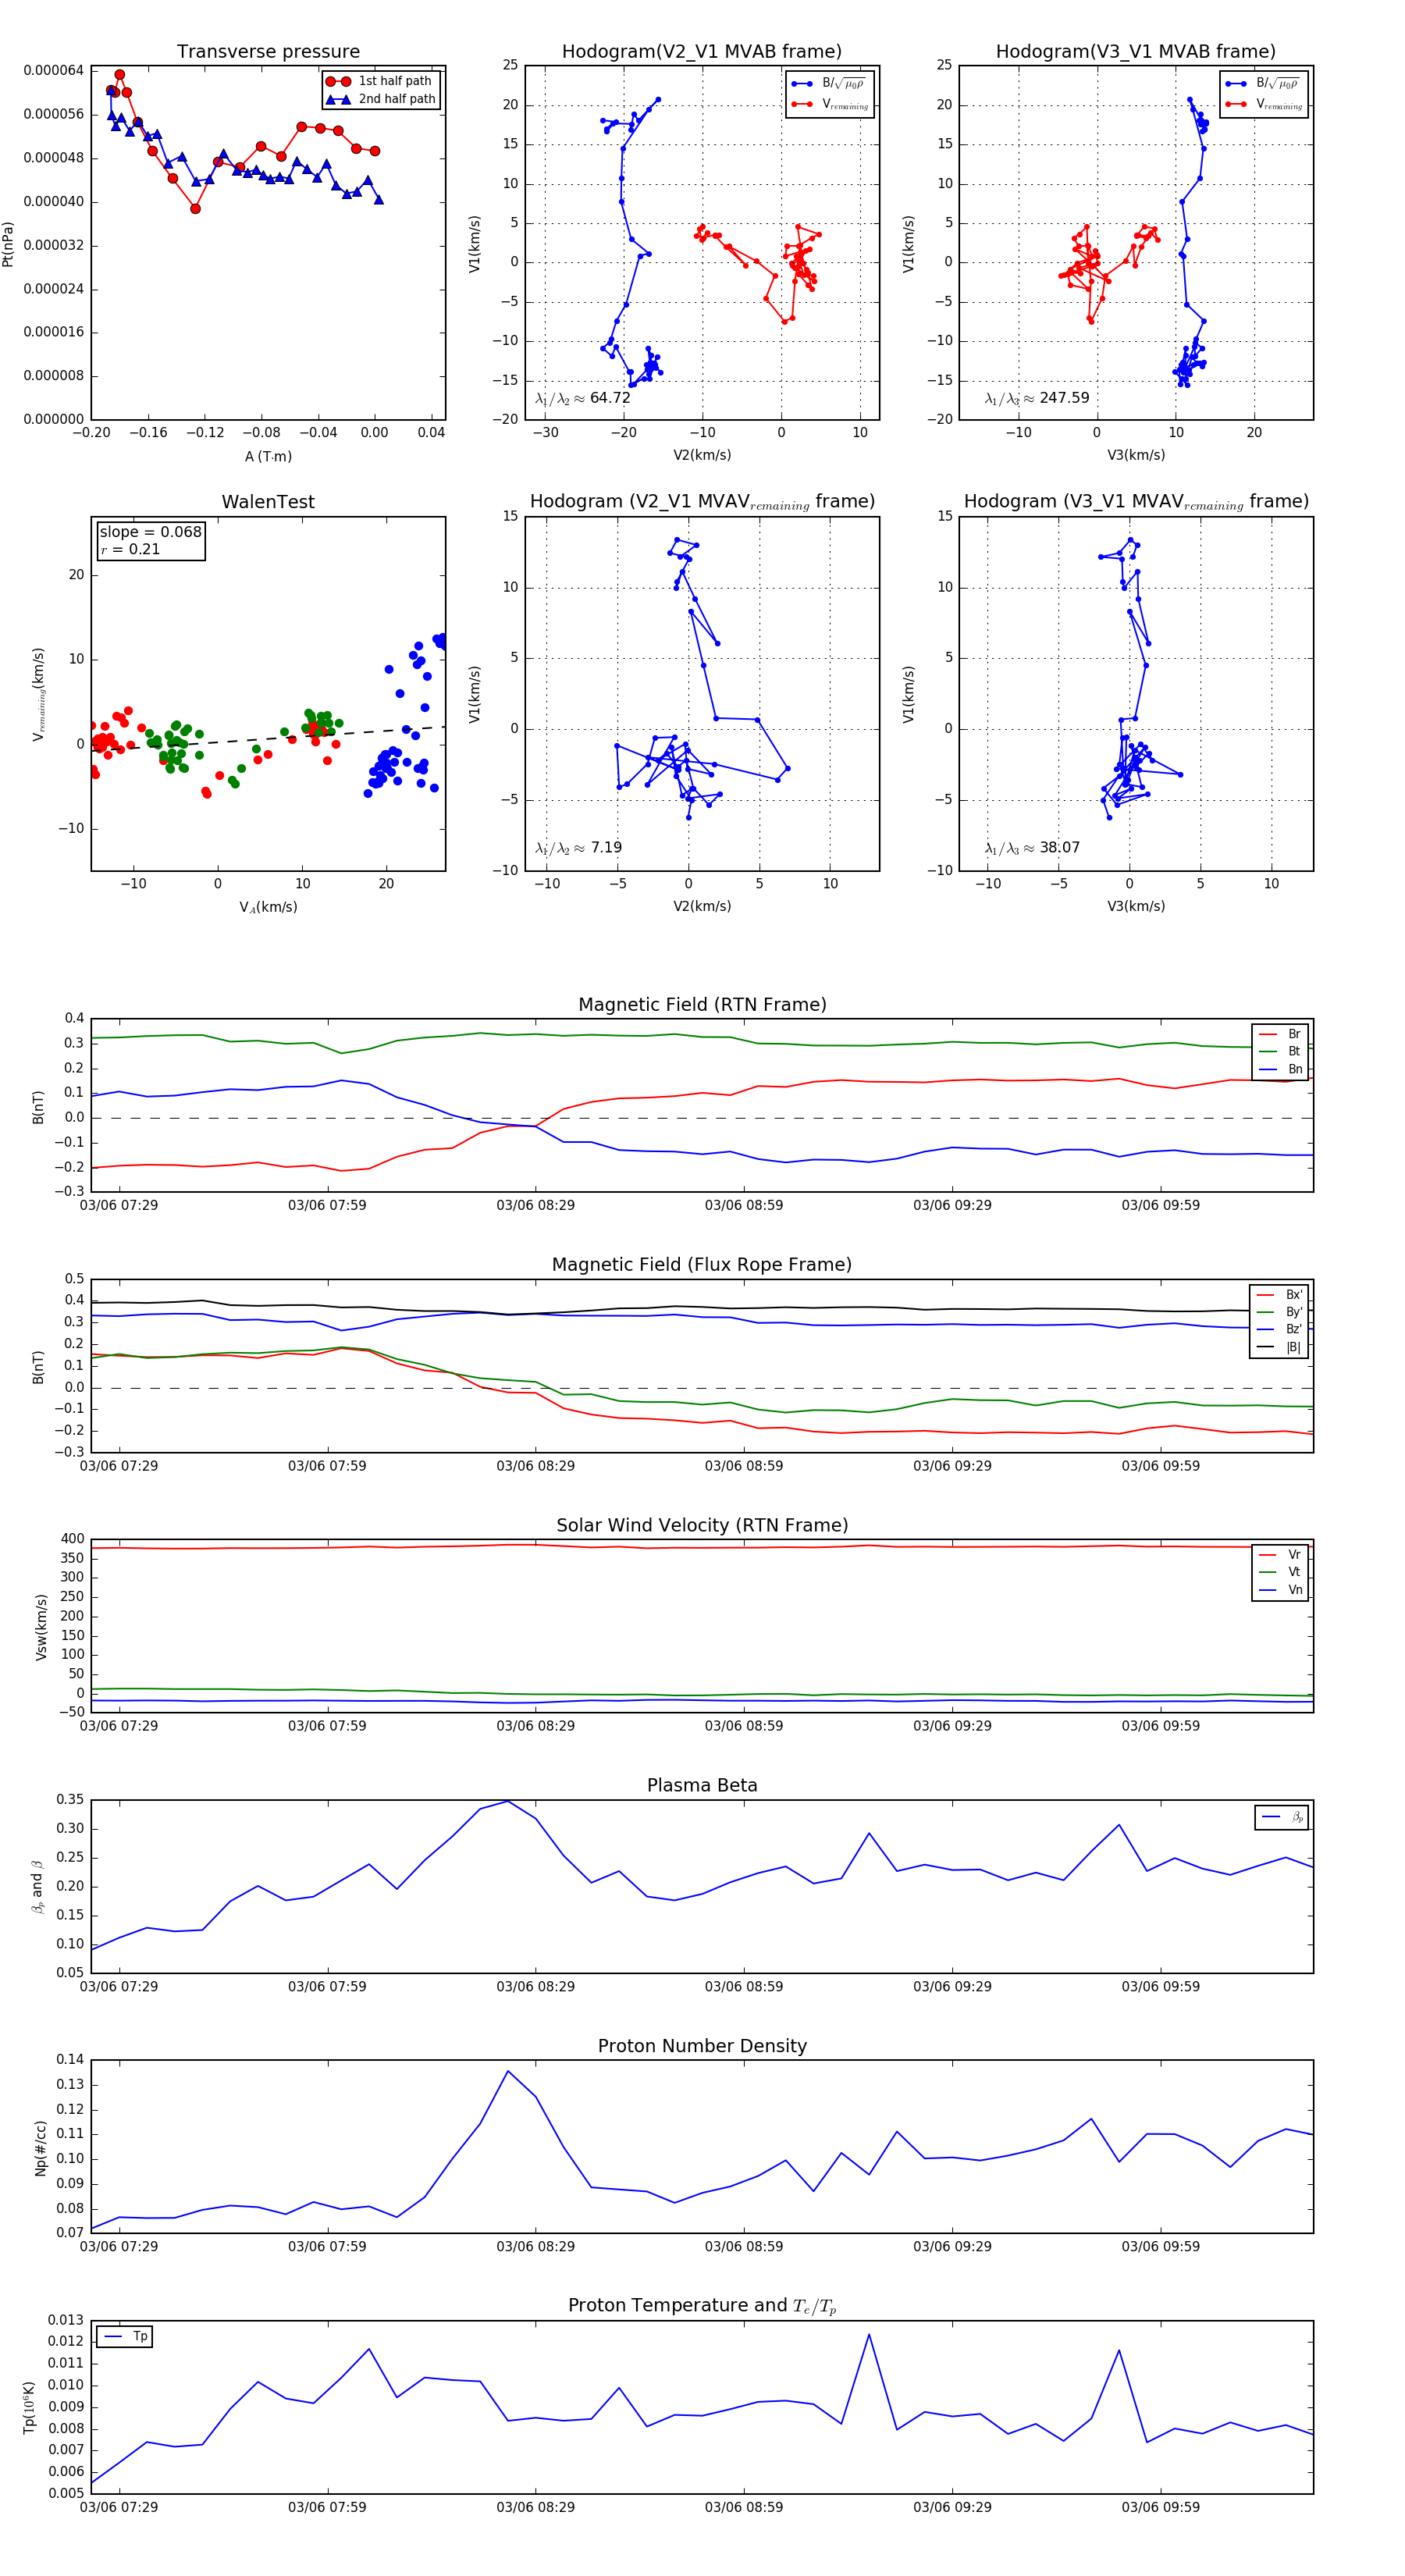Click the eigenvalue ratio 38.07 annotation
The height and width of the screenshot is (2576, 1405).
coord(1032,848)
